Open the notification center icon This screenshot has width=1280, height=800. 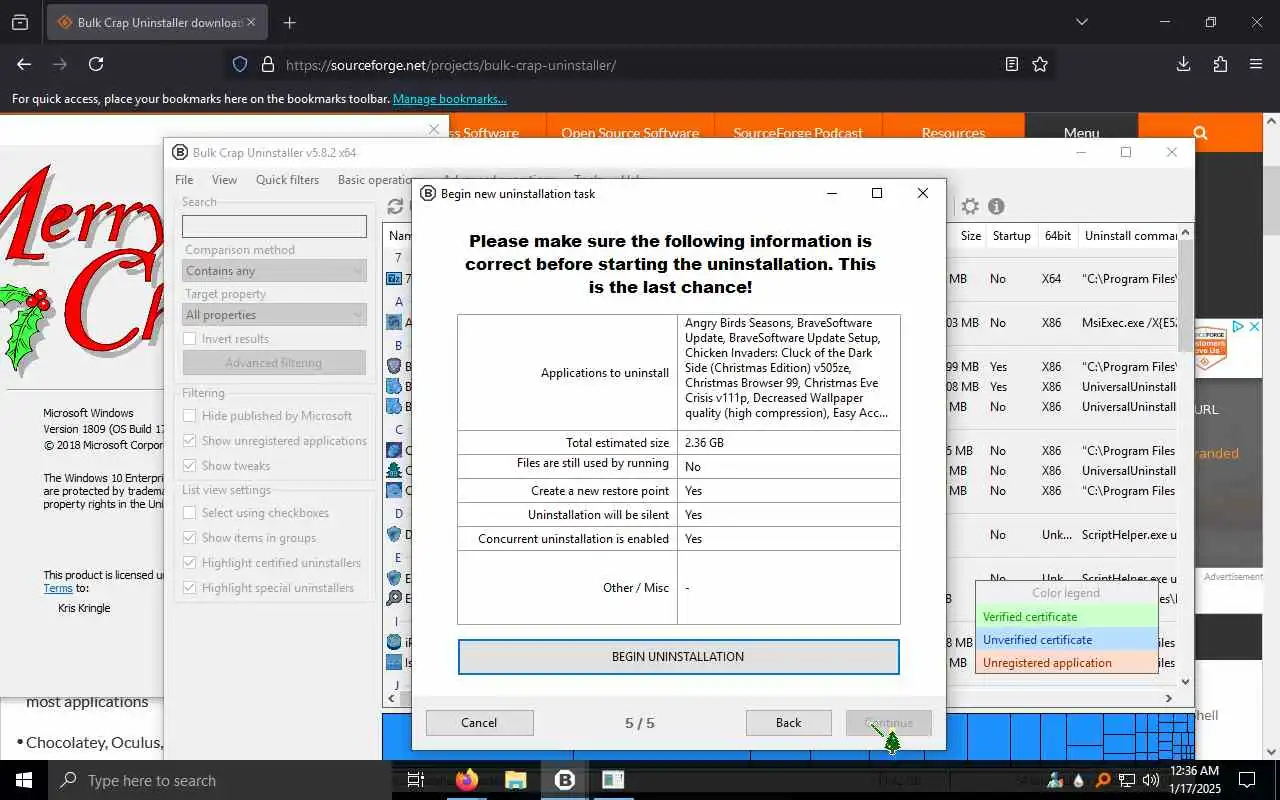click(1247, 780)
